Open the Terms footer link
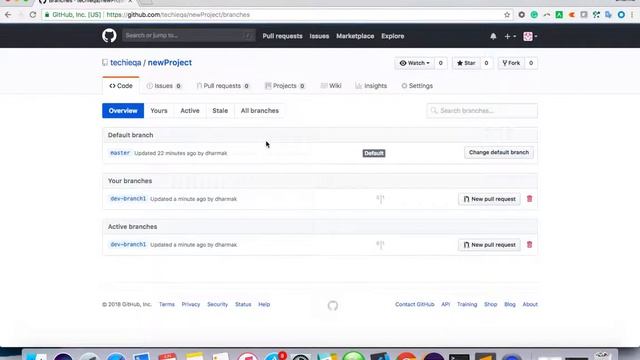This screenshot has width=640, height=360. [167, 304]
